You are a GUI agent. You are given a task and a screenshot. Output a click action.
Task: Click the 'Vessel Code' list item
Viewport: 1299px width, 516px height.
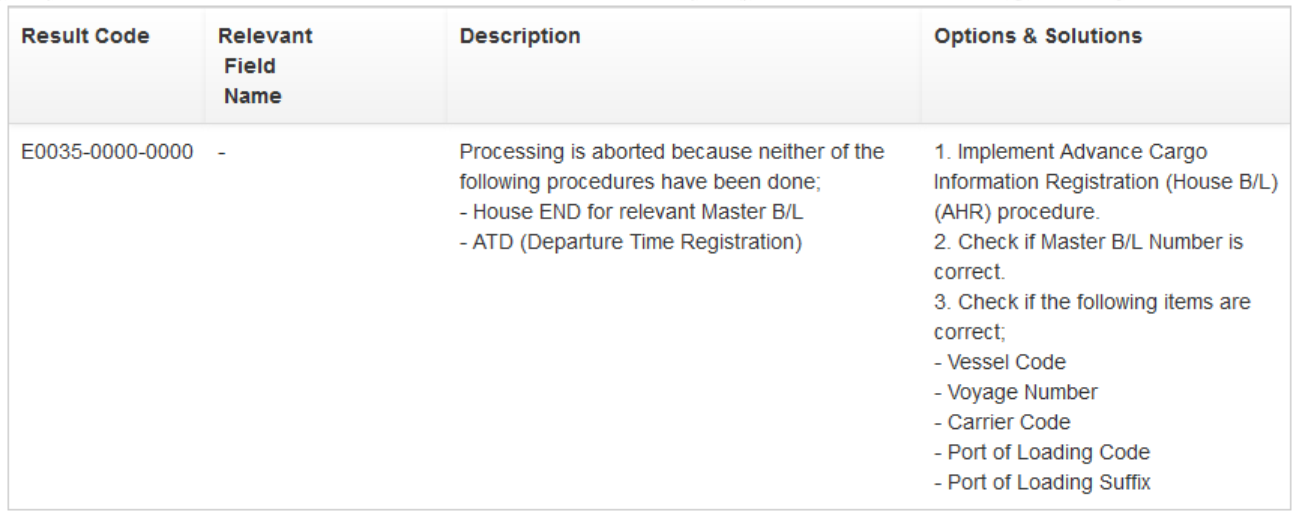1000,362
